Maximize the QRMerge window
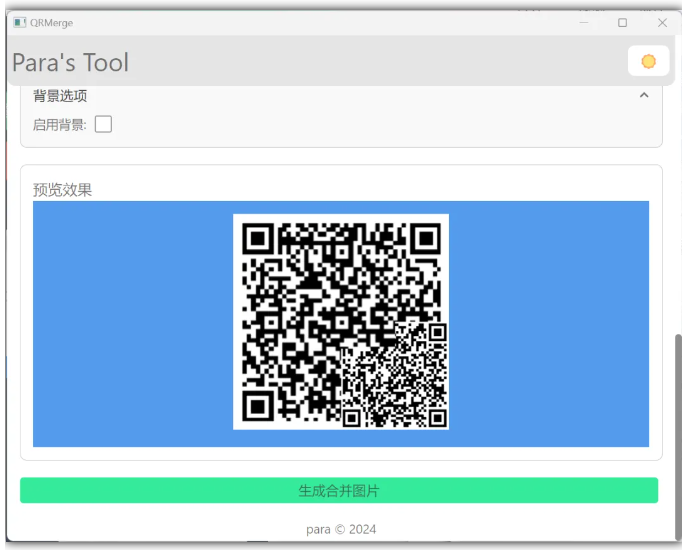This screenshot has width=691, height=550. pyautogui.click(x=622, y=22)
